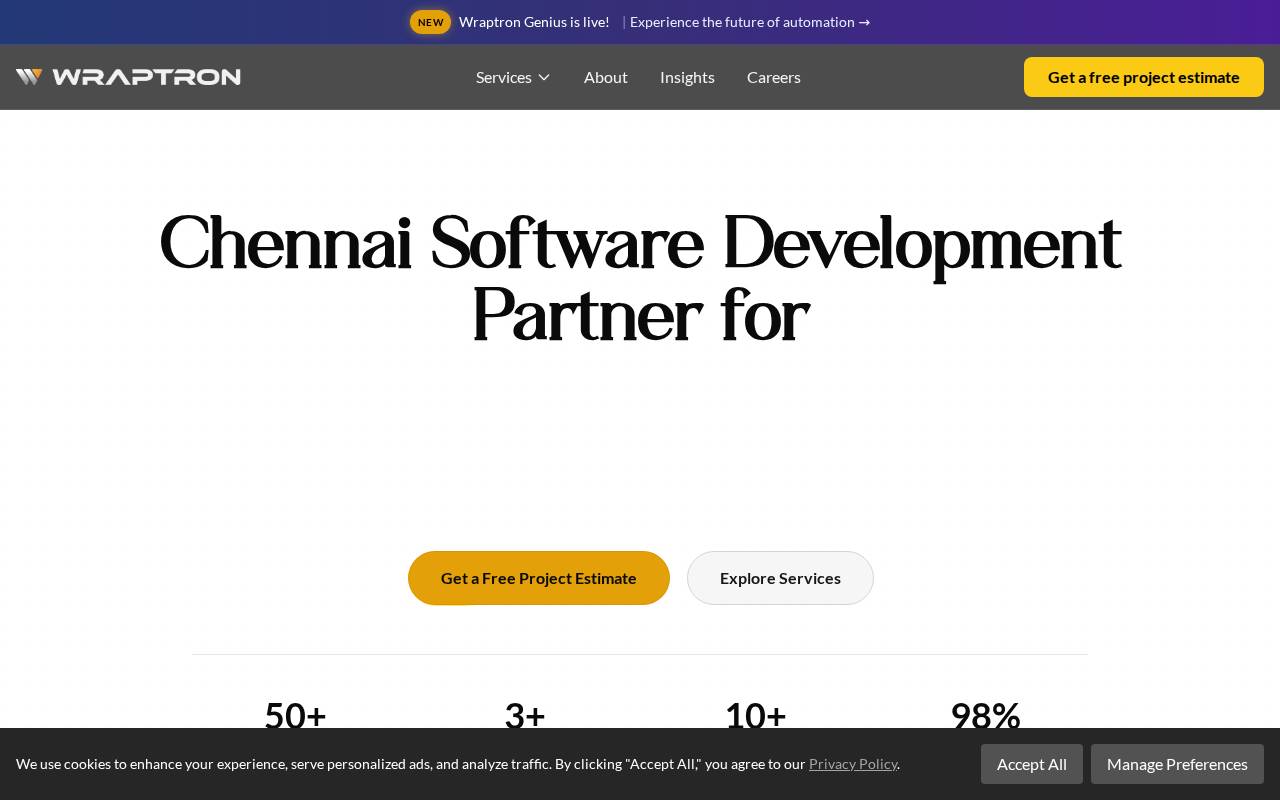Go to the About page
The width and height of the screenshot is (1280, 800).
point(606,77)
